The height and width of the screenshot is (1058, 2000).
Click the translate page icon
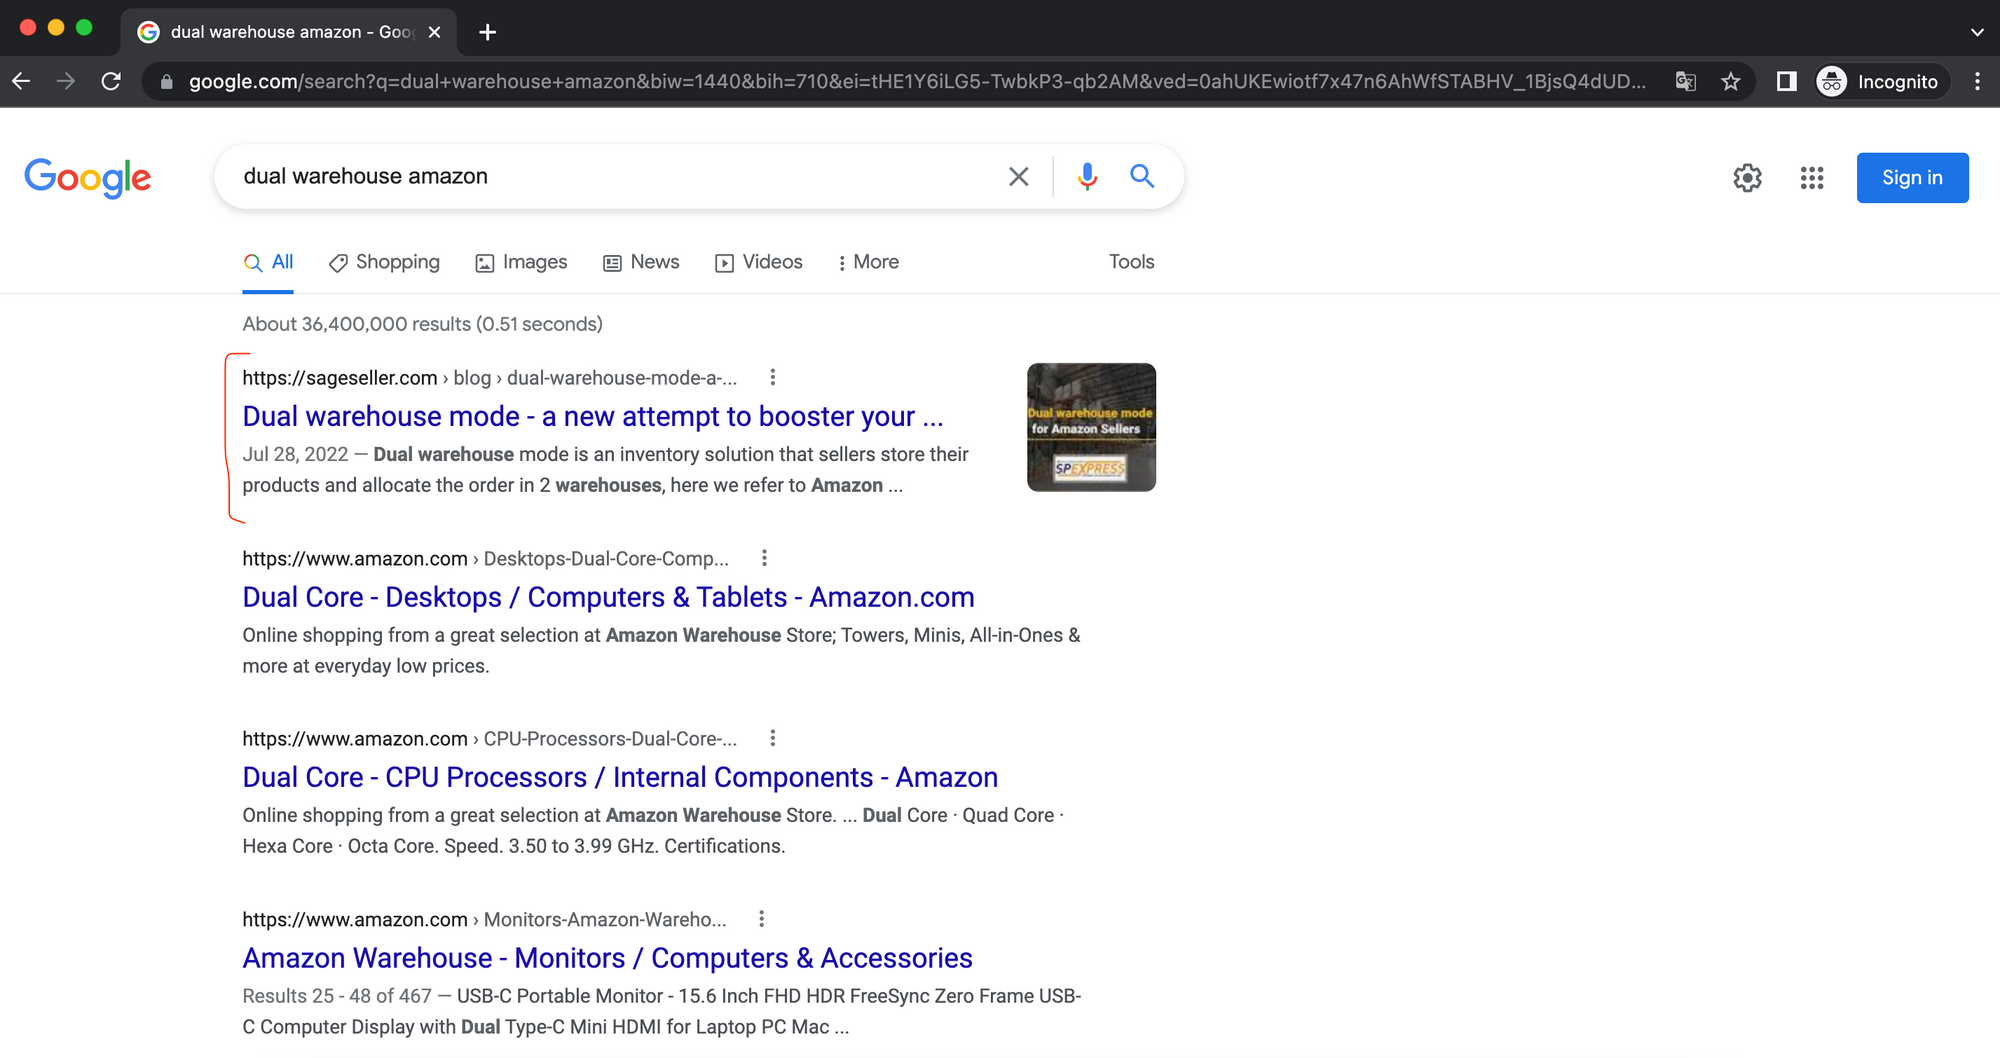click(1686, 81)
